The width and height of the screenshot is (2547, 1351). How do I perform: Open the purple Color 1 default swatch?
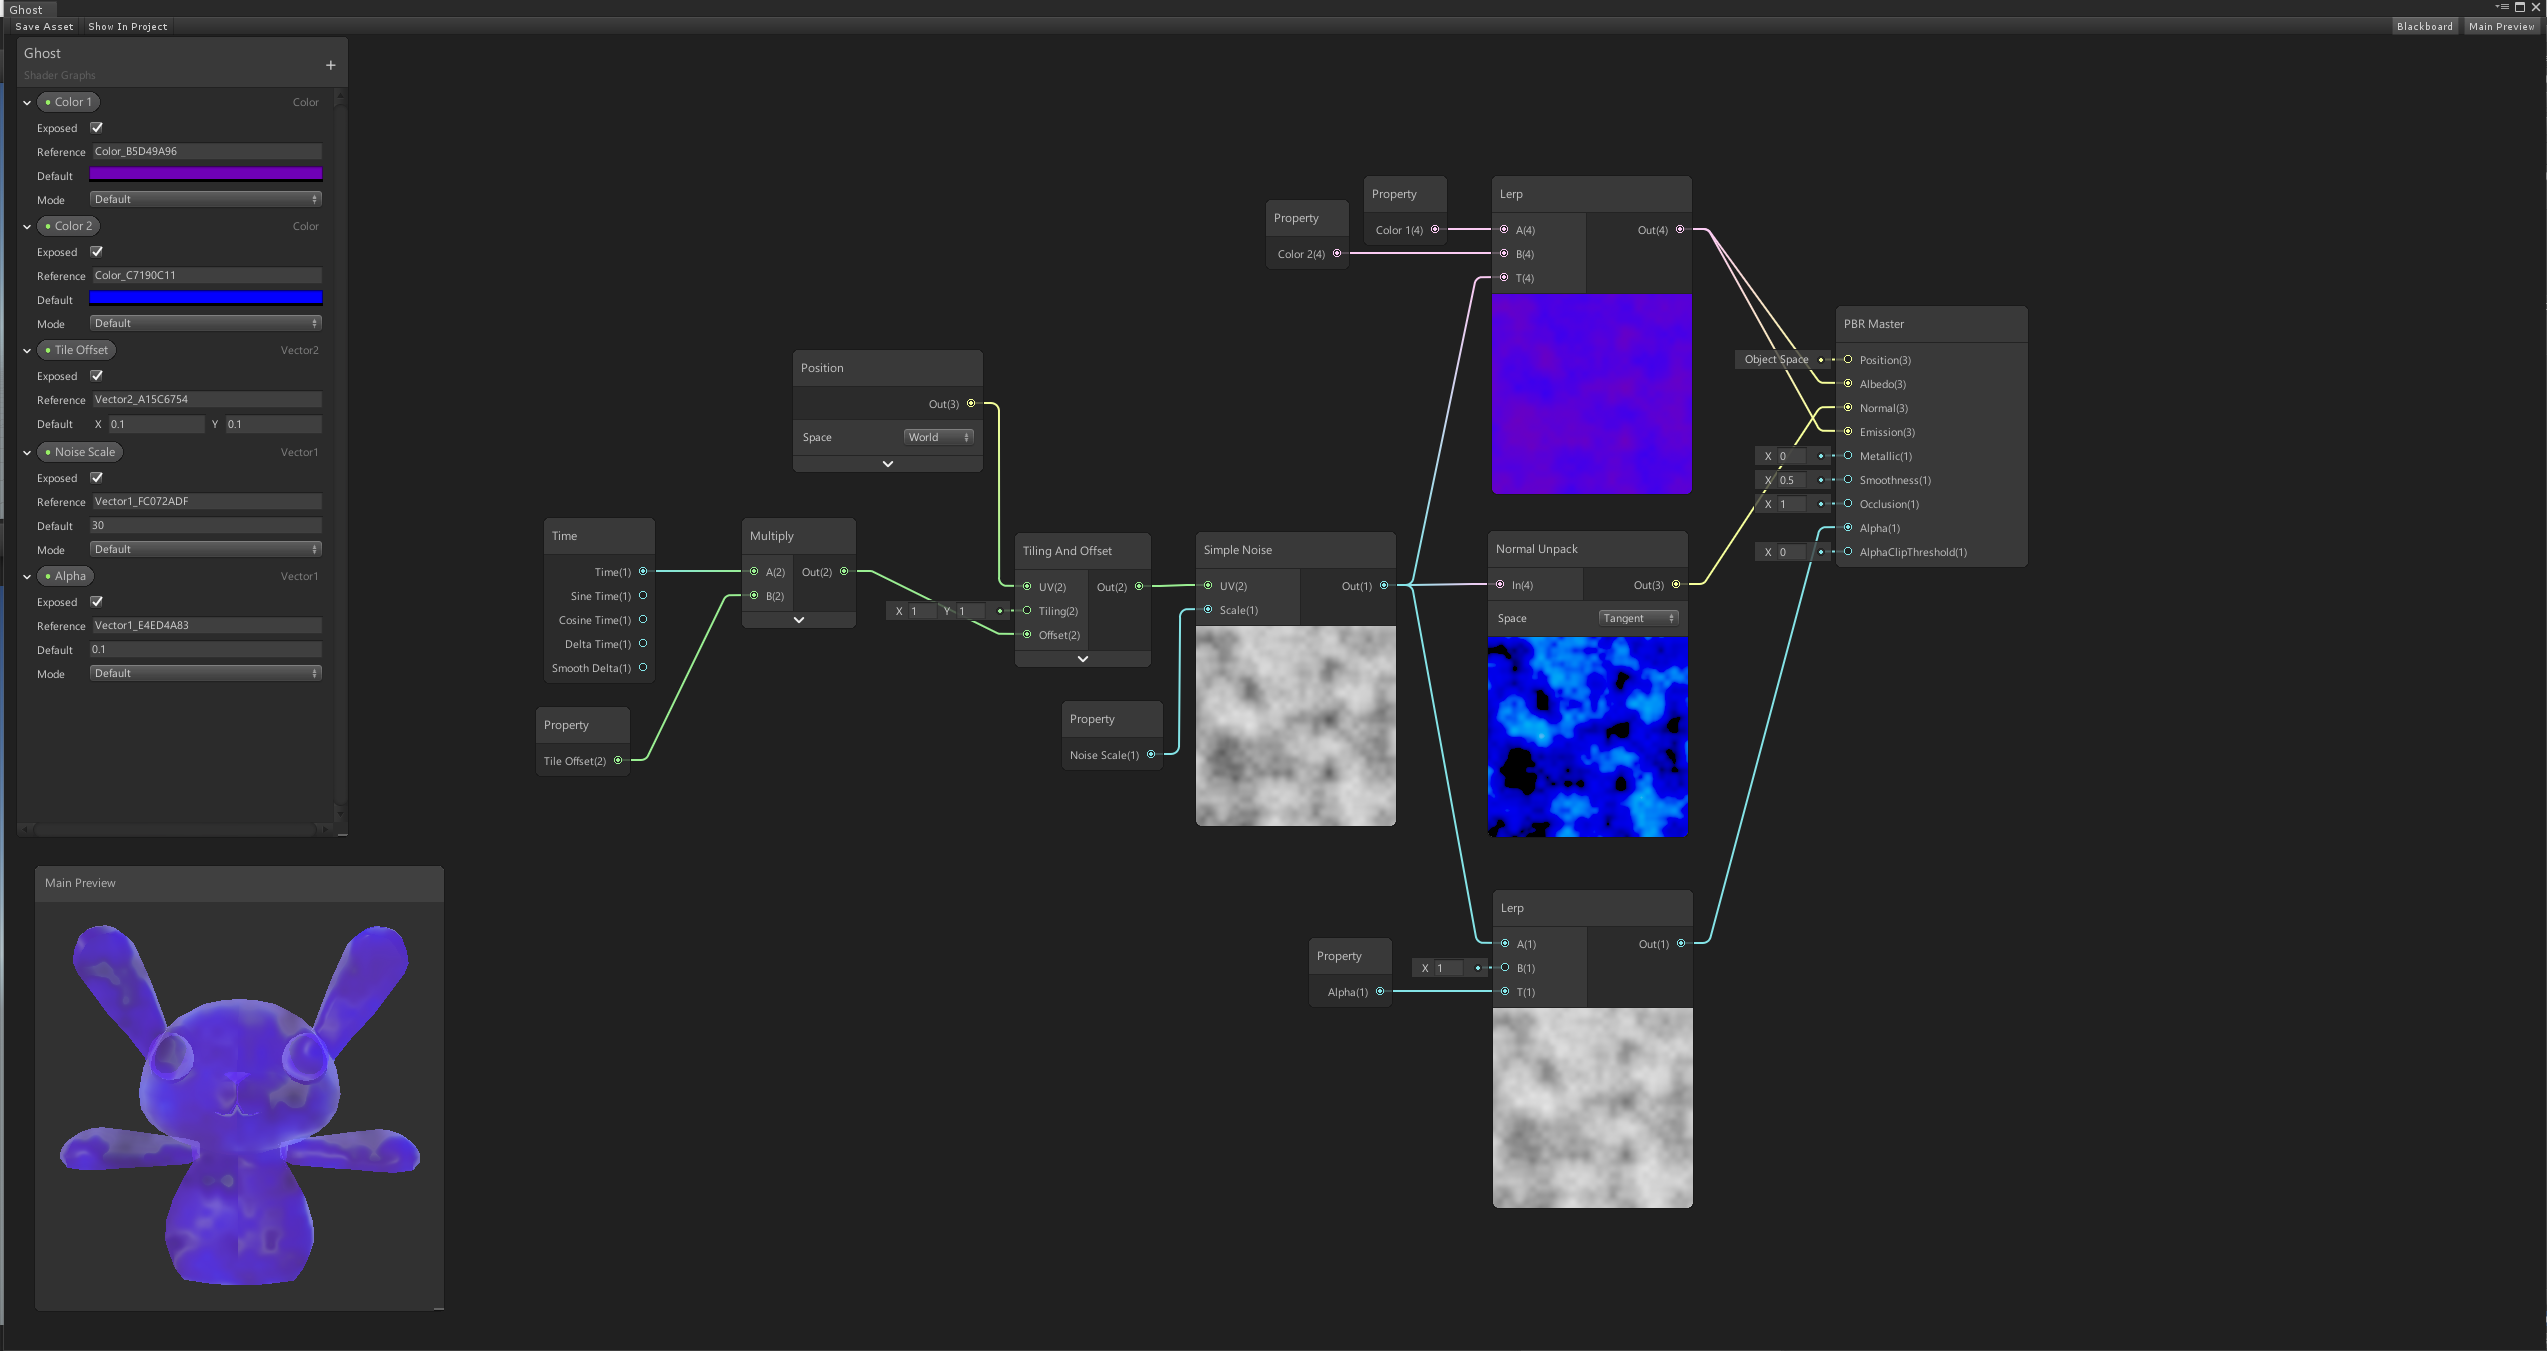(x=206, y=175)
